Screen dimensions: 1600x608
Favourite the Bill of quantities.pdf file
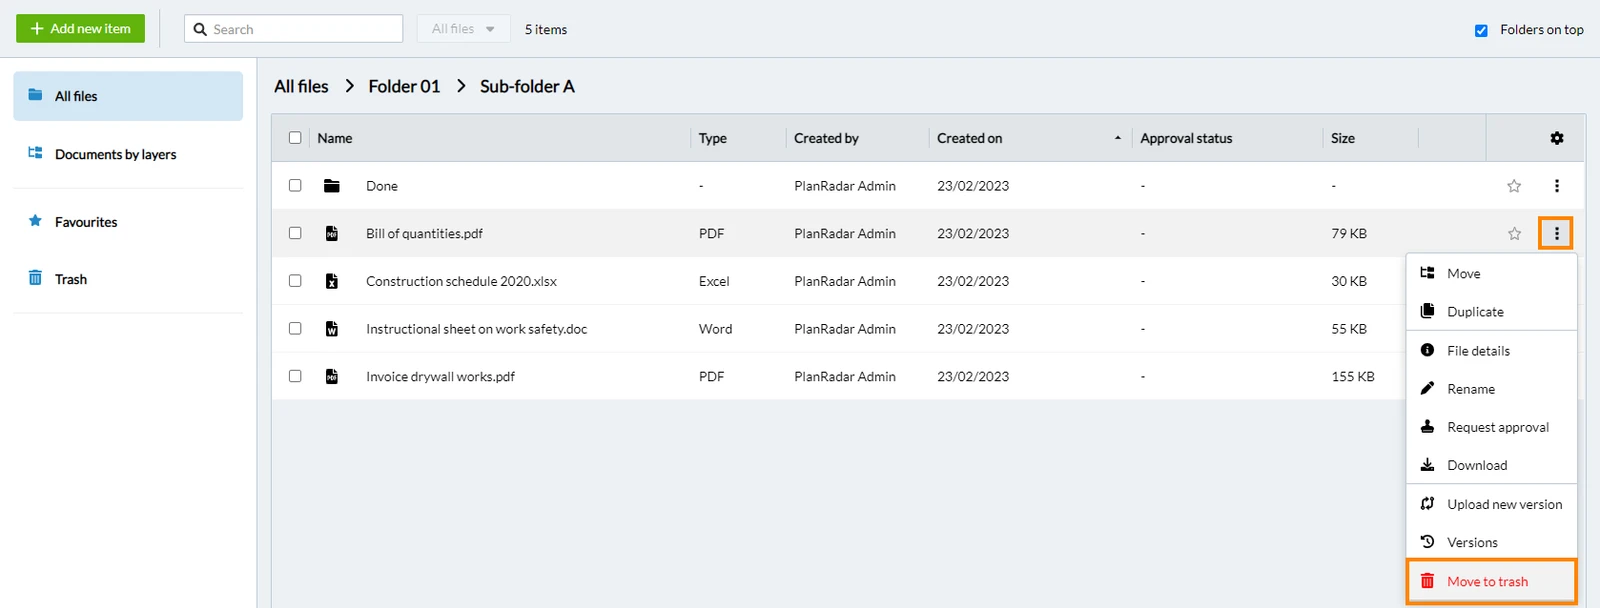pos(1514,234)
